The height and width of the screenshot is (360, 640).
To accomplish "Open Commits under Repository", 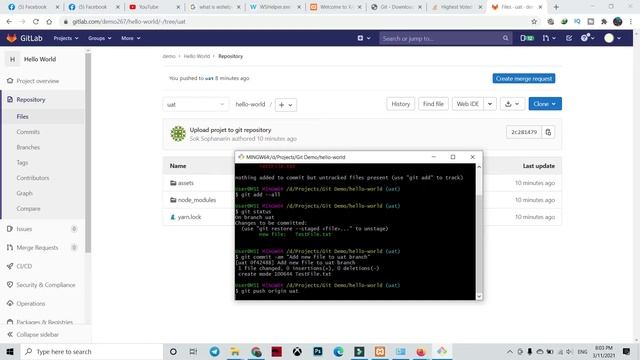I will [x=28, y=132].
